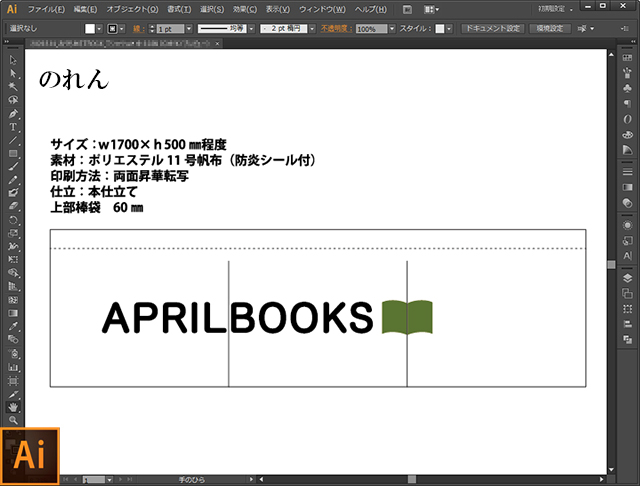Select the Zoom magnifier tool
Viewport: 640px width, 486px height.
(x=13, y=421)
